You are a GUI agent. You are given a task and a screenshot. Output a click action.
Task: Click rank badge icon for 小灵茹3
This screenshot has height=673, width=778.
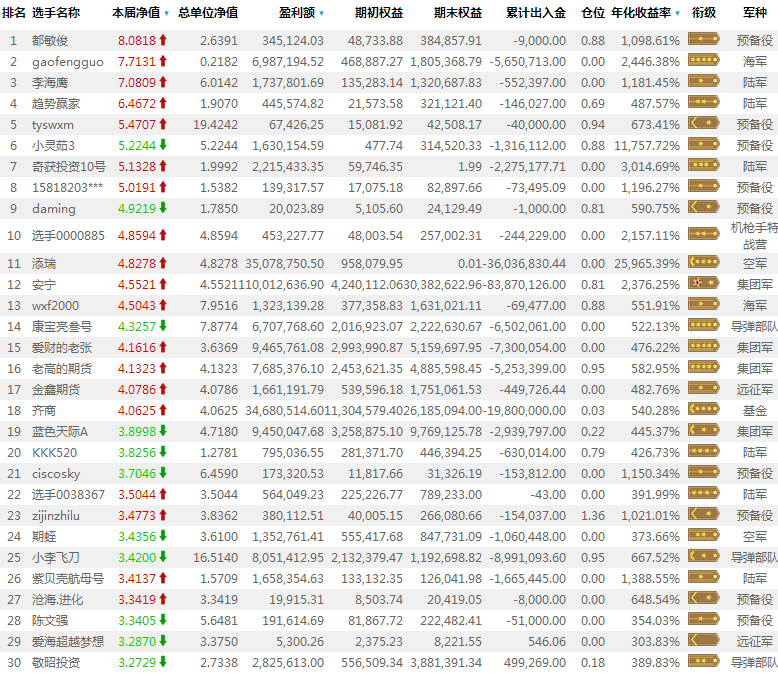pos(704,144)
